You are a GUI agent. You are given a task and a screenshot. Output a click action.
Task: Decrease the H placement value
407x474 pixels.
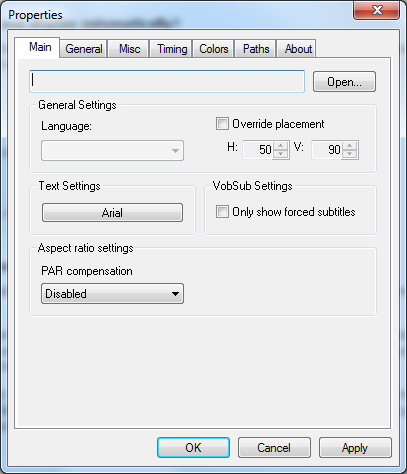coord(281,154)
